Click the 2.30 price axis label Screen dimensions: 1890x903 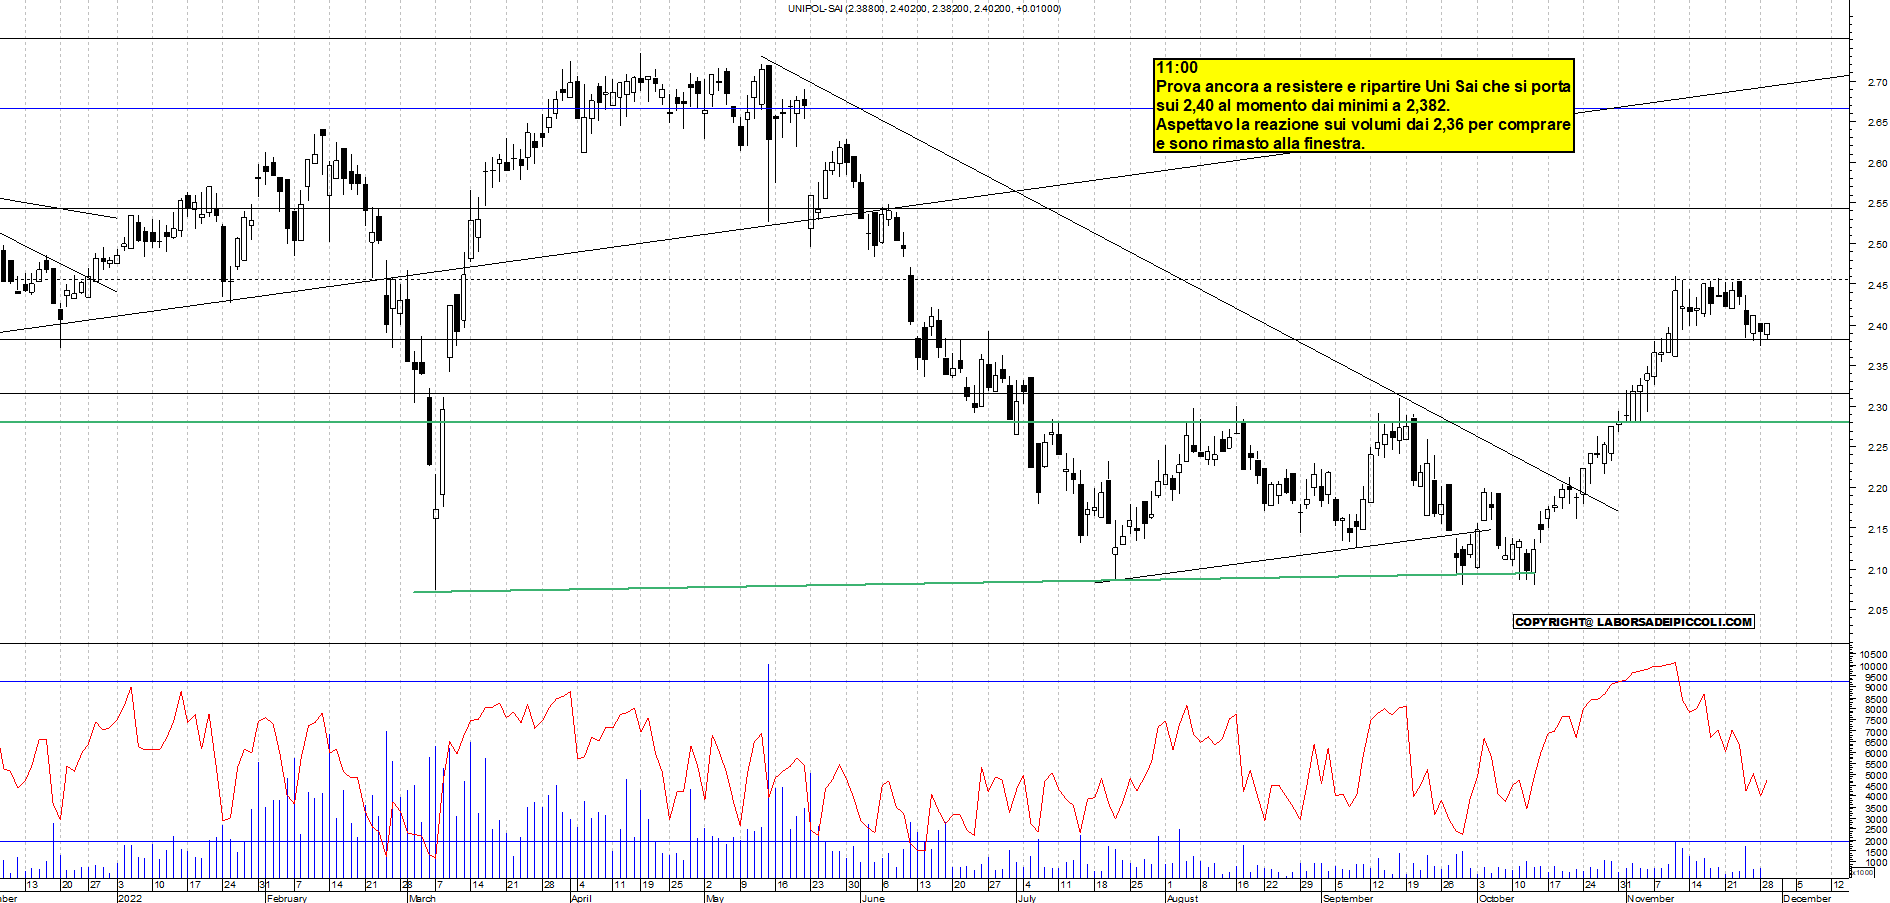[1877, 407]
